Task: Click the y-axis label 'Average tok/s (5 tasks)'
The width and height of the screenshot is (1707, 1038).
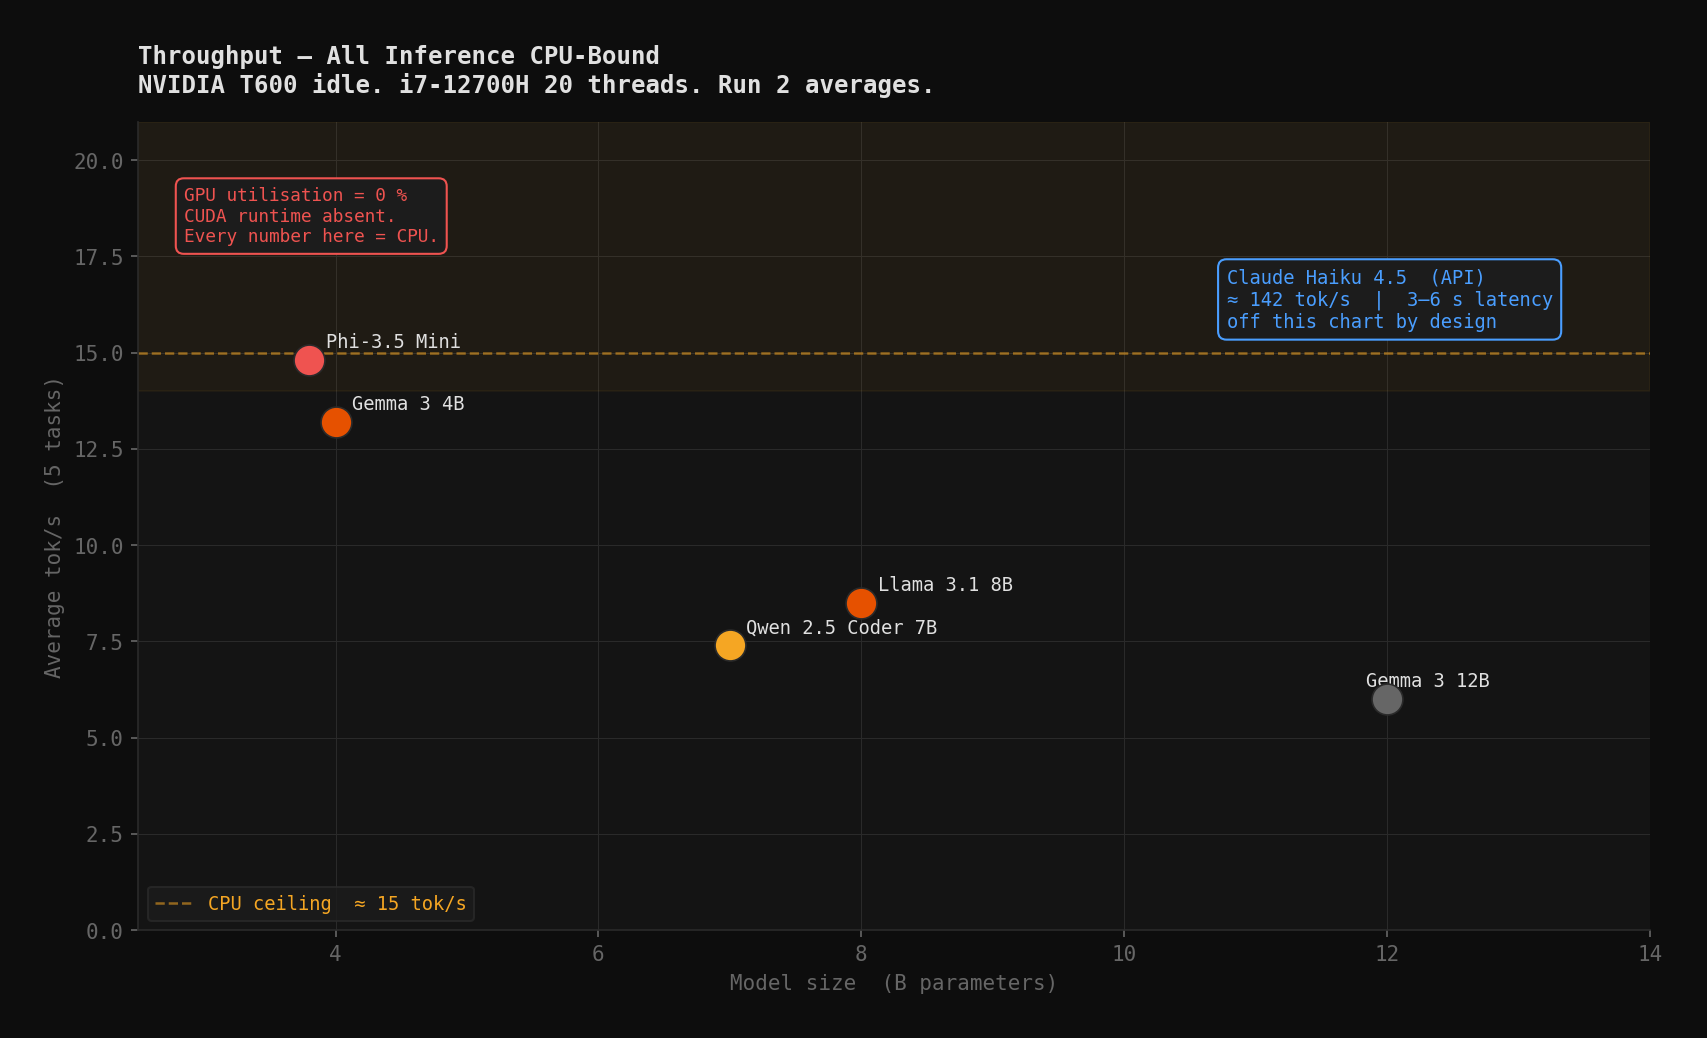Action: click(53, 527)
